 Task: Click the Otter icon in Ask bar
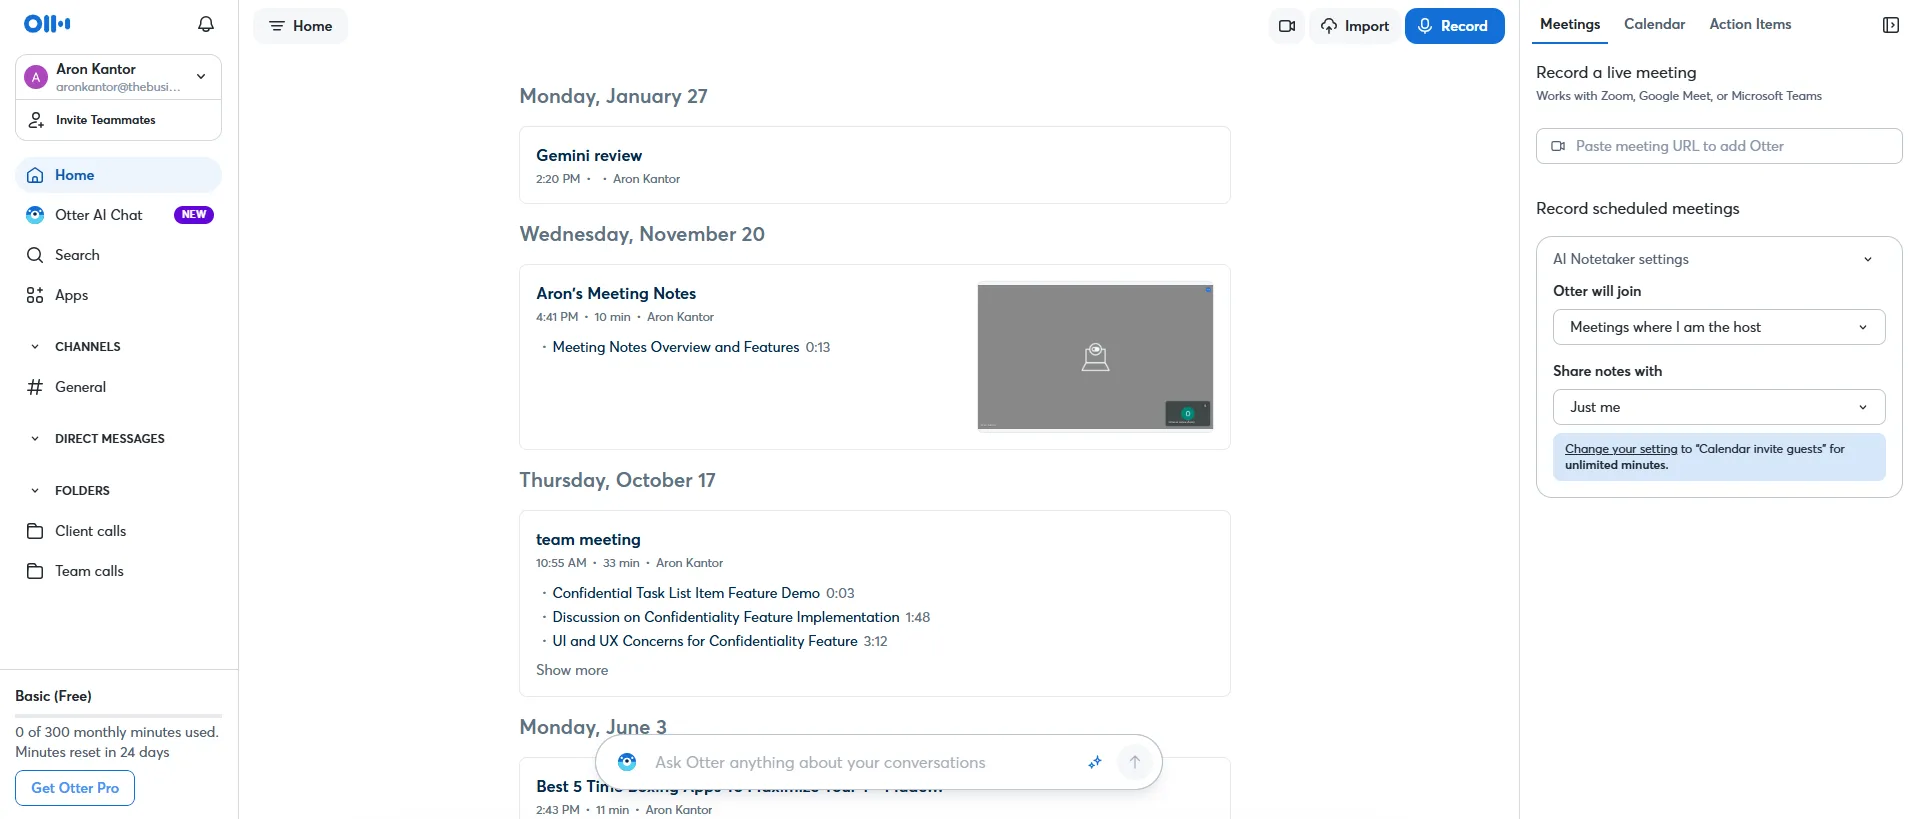pyautogui.click(x=627, y=762)
